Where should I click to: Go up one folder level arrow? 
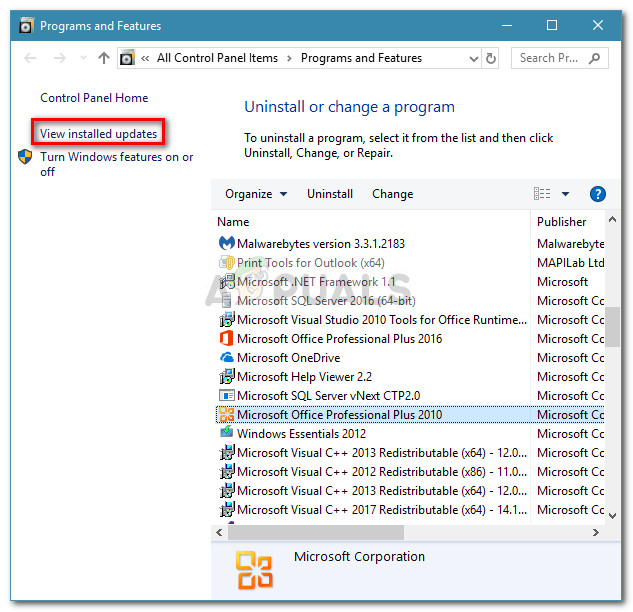(x=104, y=58)
